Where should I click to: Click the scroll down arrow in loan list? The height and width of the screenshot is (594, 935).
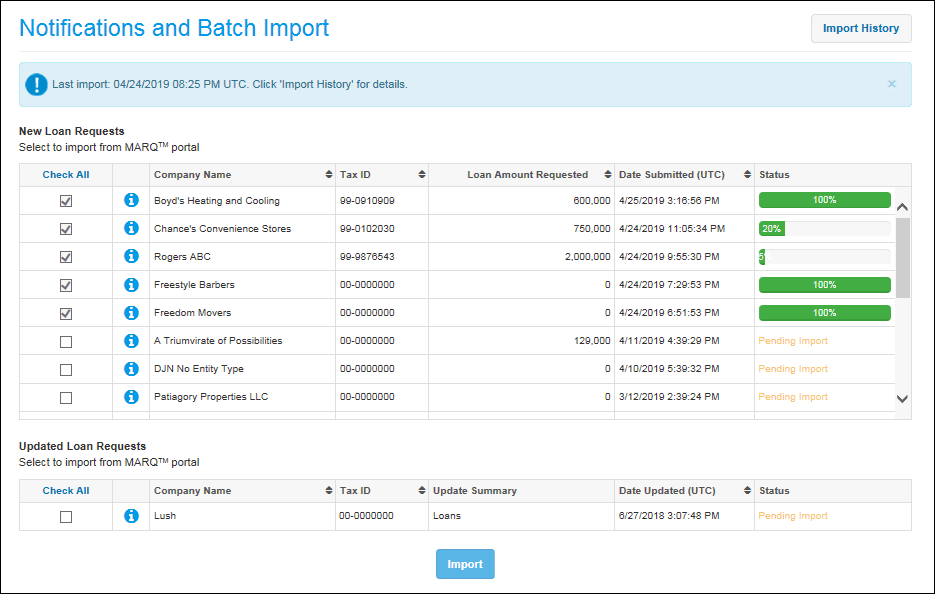903,399
